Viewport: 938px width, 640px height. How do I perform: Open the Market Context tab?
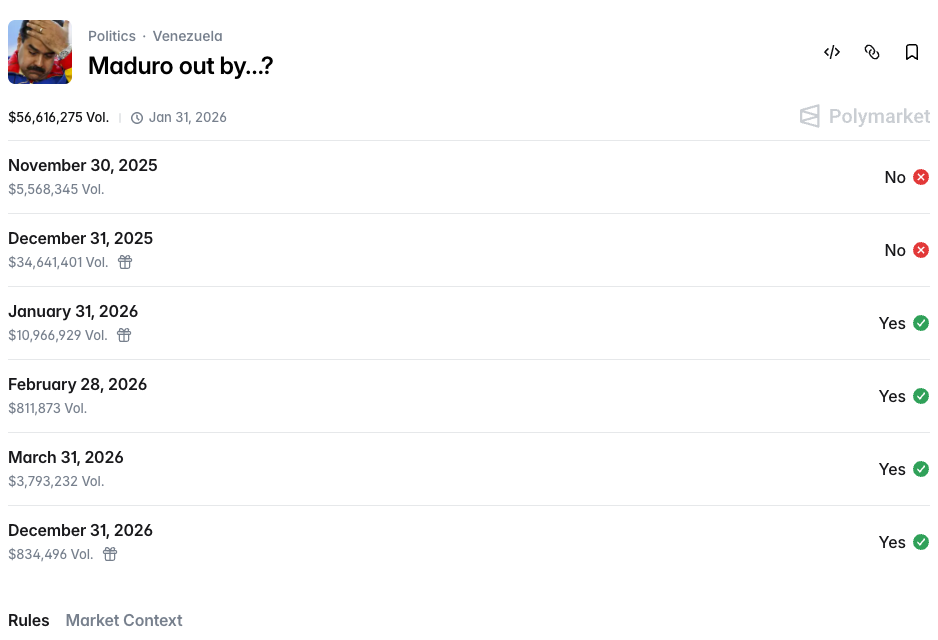tap(124, 620)
